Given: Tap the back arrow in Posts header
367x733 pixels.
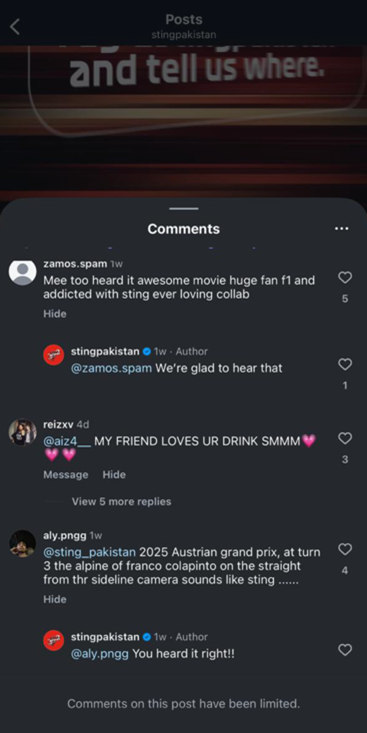Looking at the screenshot, I should (15, 27).
